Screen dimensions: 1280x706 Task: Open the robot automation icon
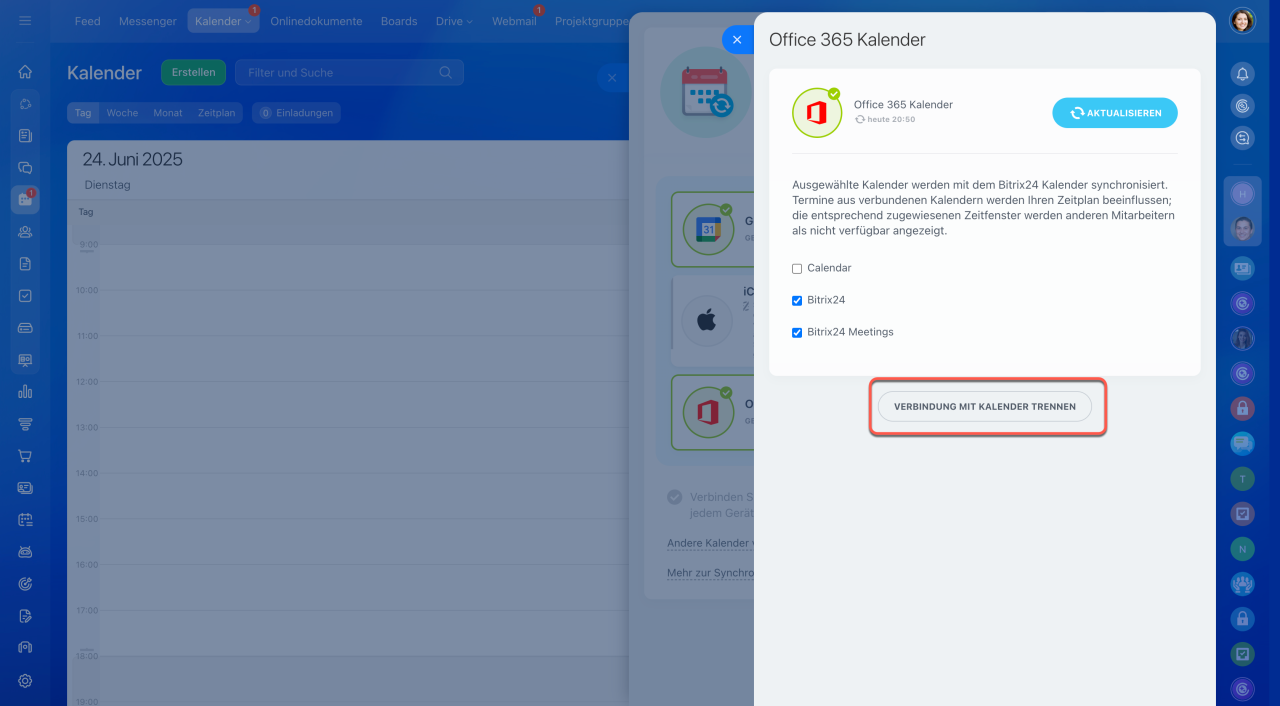click(25, 552)
